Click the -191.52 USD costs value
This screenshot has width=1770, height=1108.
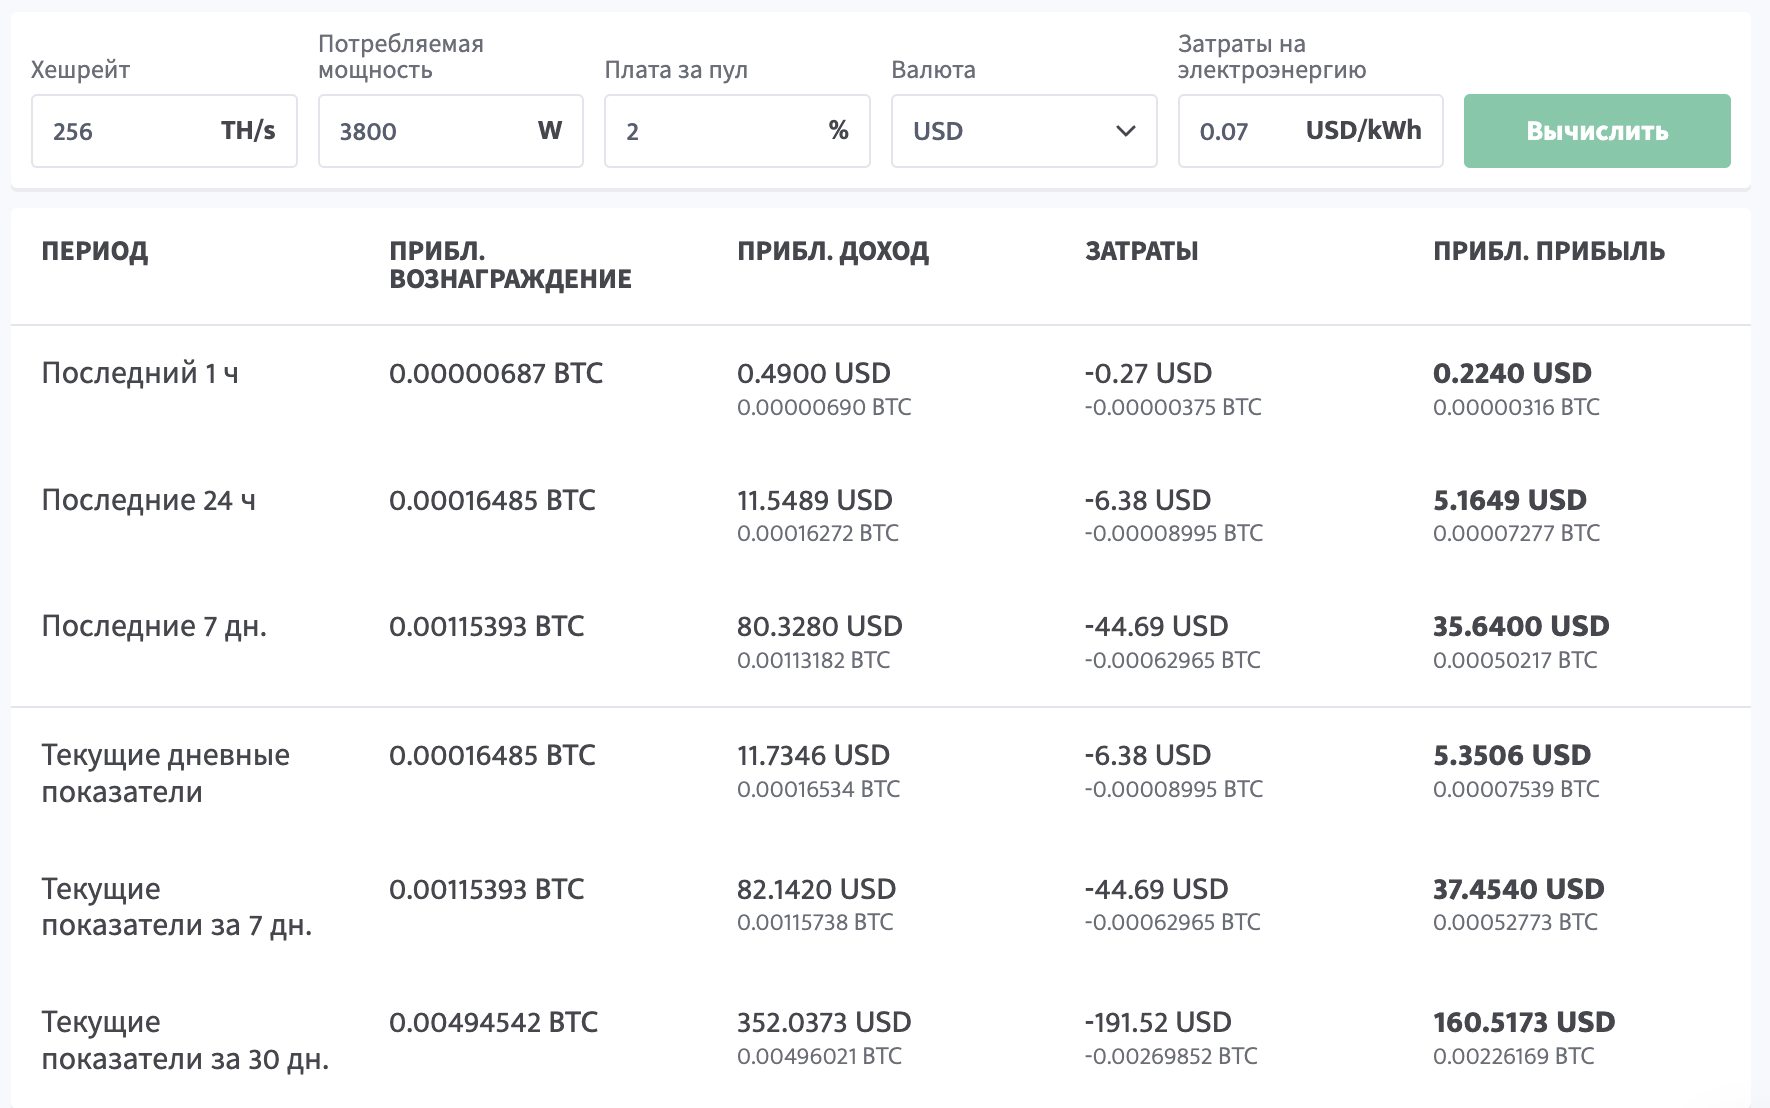click(x=1158, y=1022)
